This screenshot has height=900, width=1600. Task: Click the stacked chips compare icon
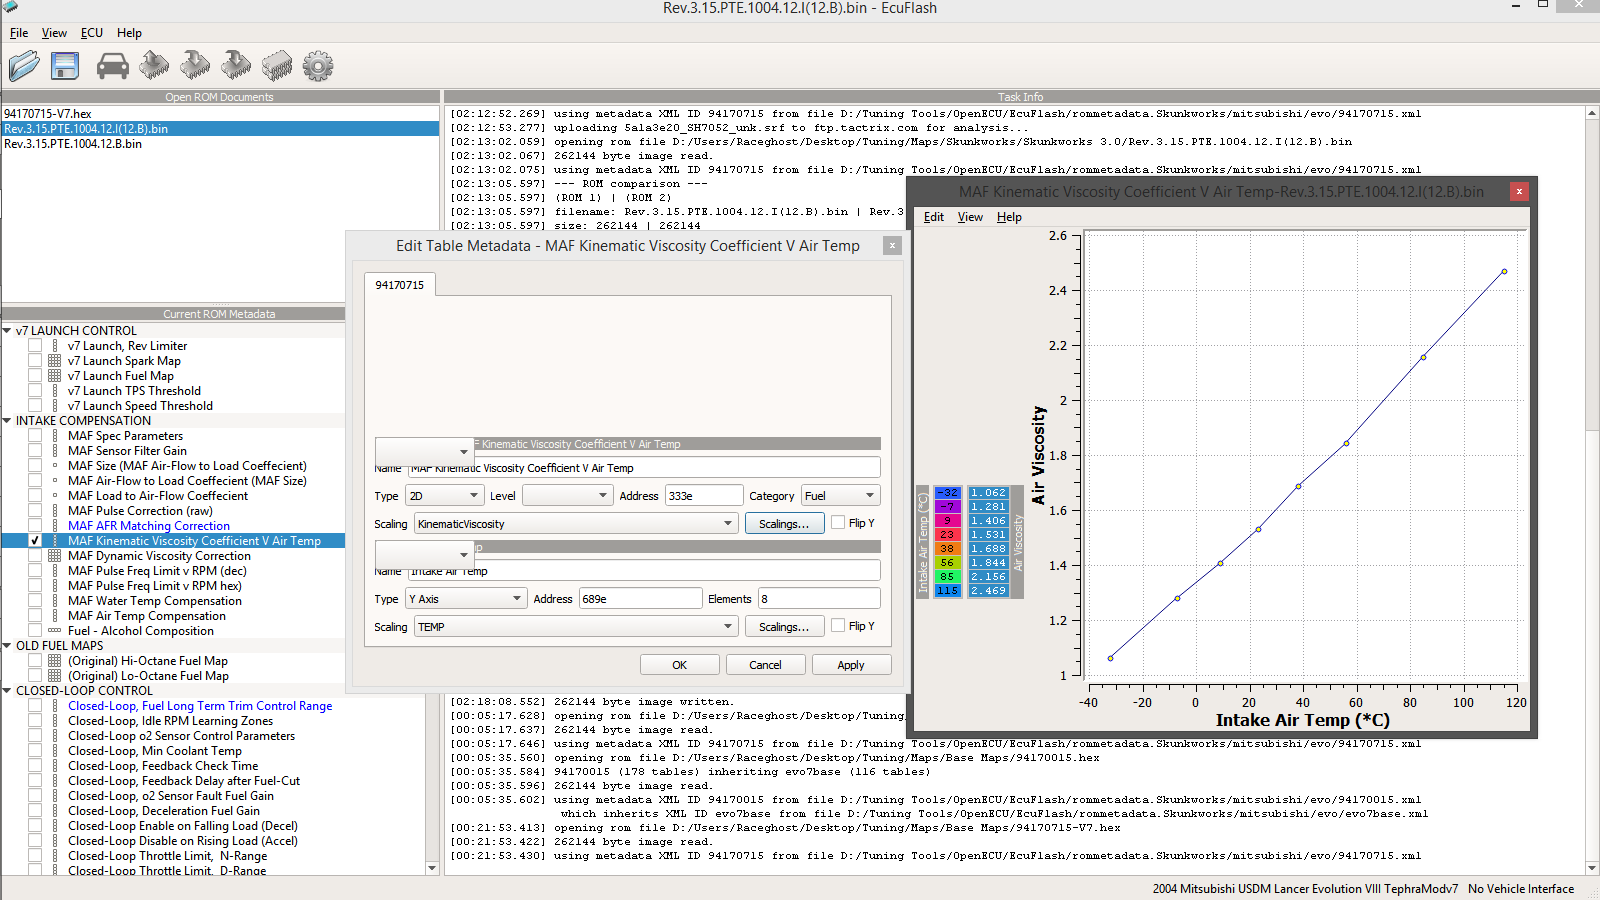[277, 66]
